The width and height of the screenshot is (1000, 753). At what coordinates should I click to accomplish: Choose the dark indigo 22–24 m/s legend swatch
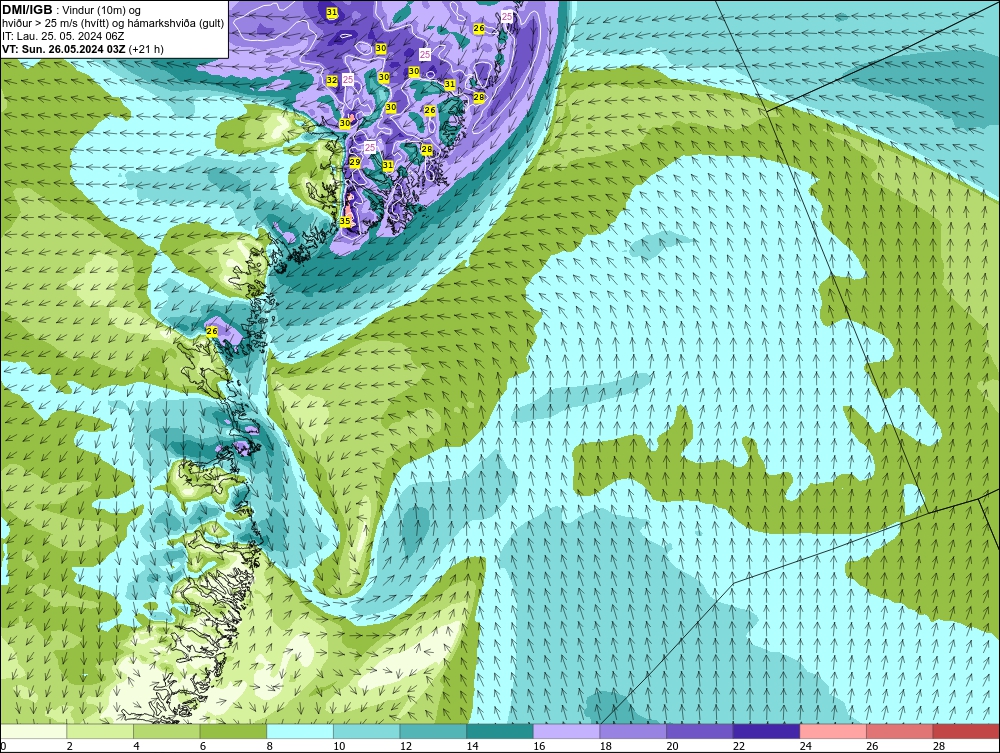pos(766,731)
